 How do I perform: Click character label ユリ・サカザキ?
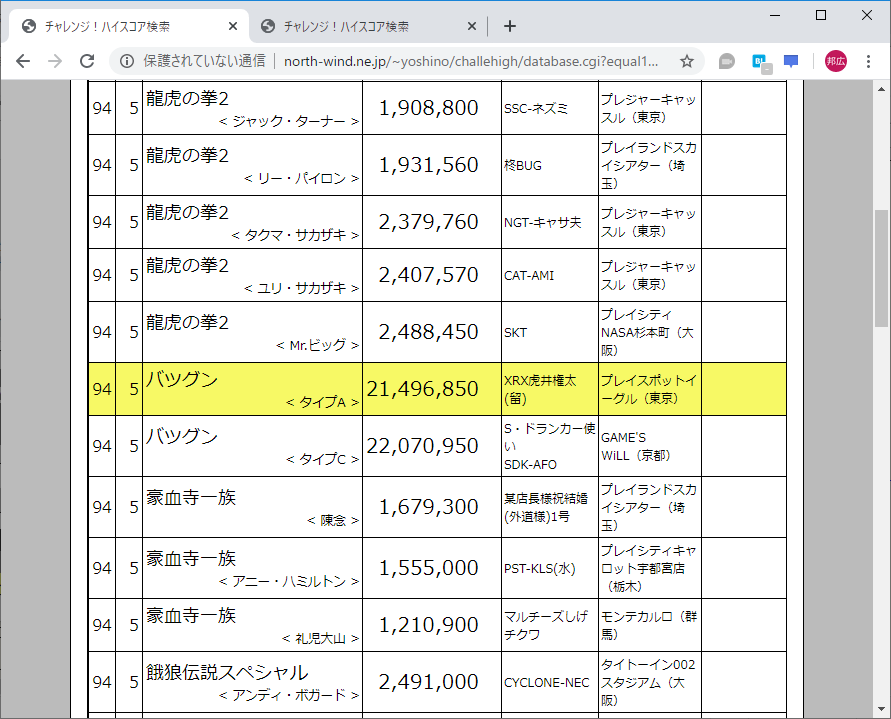coord(301,288)
